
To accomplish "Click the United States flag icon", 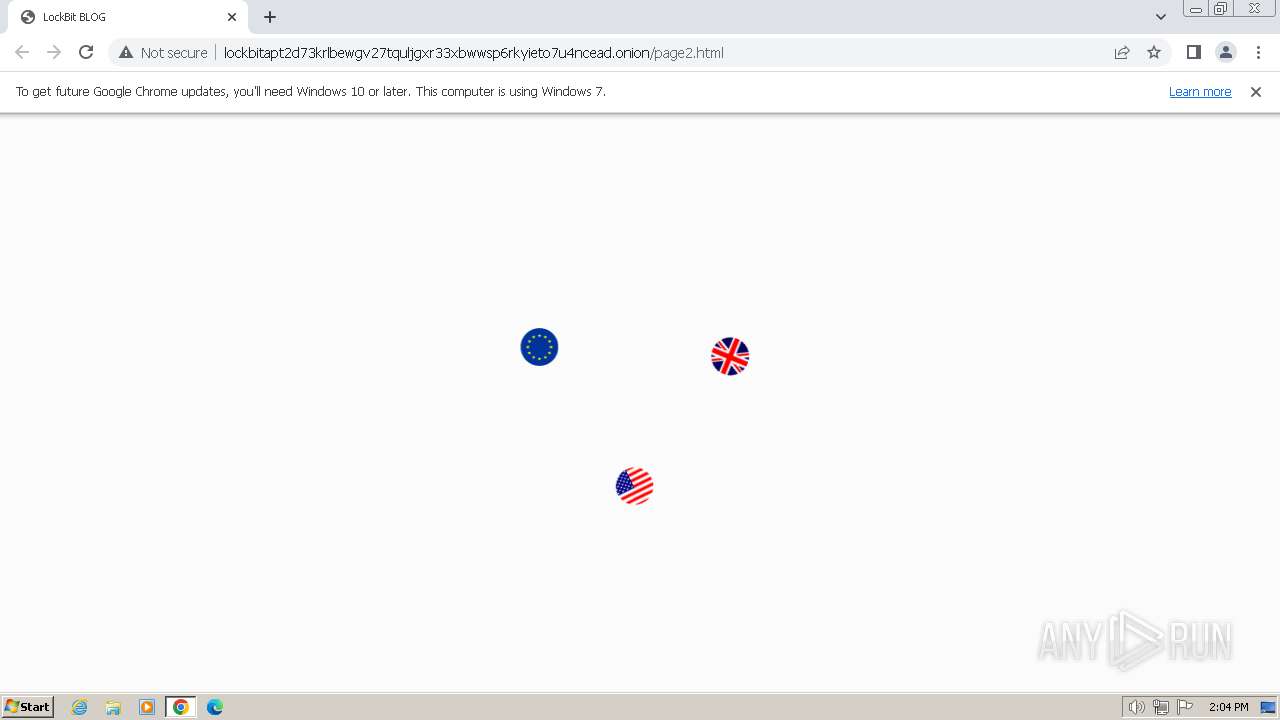I will (635, 486).
